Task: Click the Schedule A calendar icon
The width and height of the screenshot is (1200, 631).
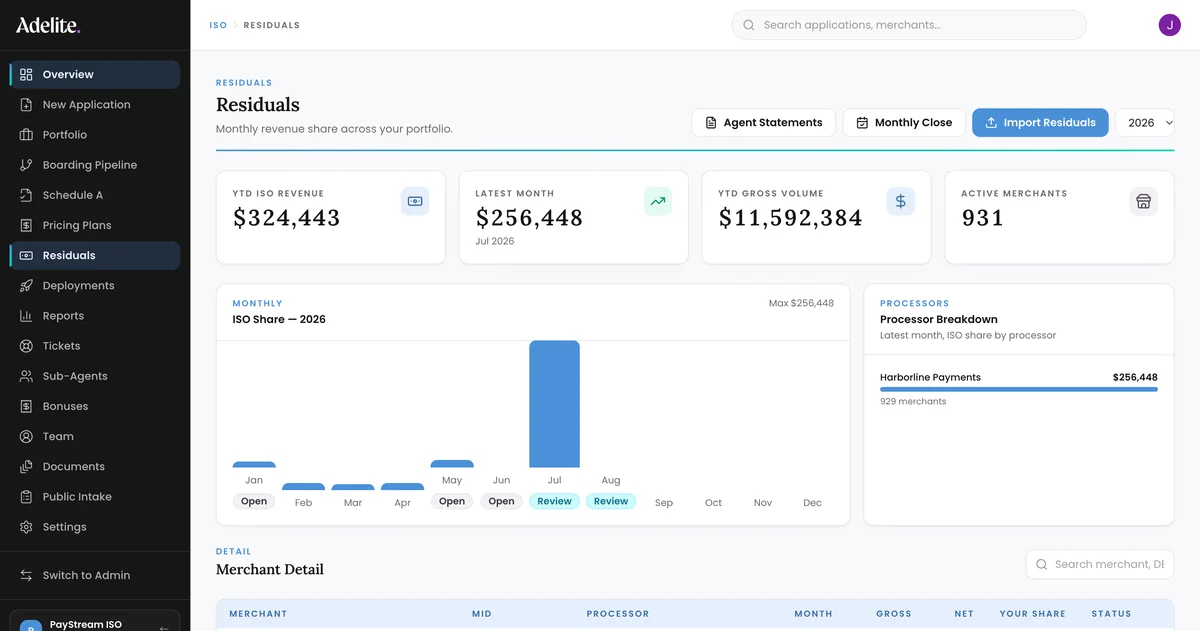Action: [26, 195]
